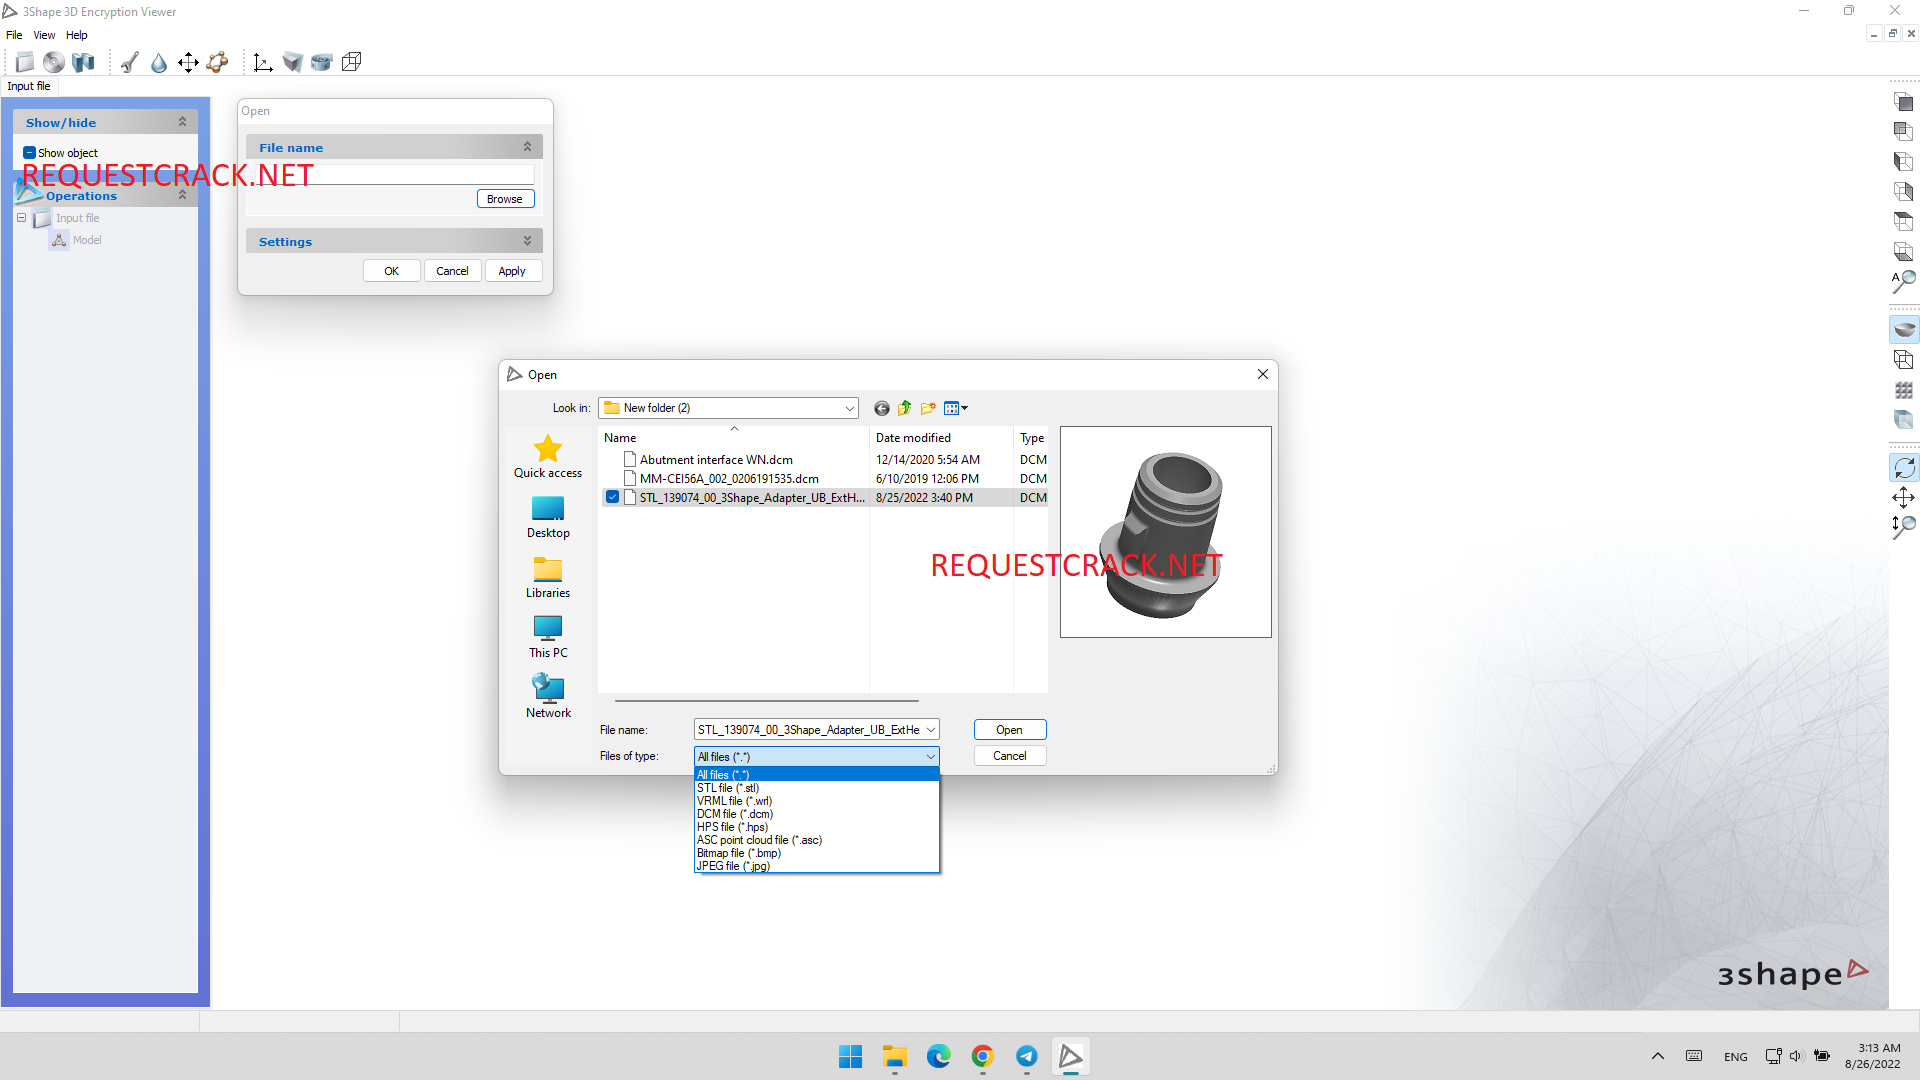Expand the Settings section
1920x1080 pixels.
click(527, 241)
